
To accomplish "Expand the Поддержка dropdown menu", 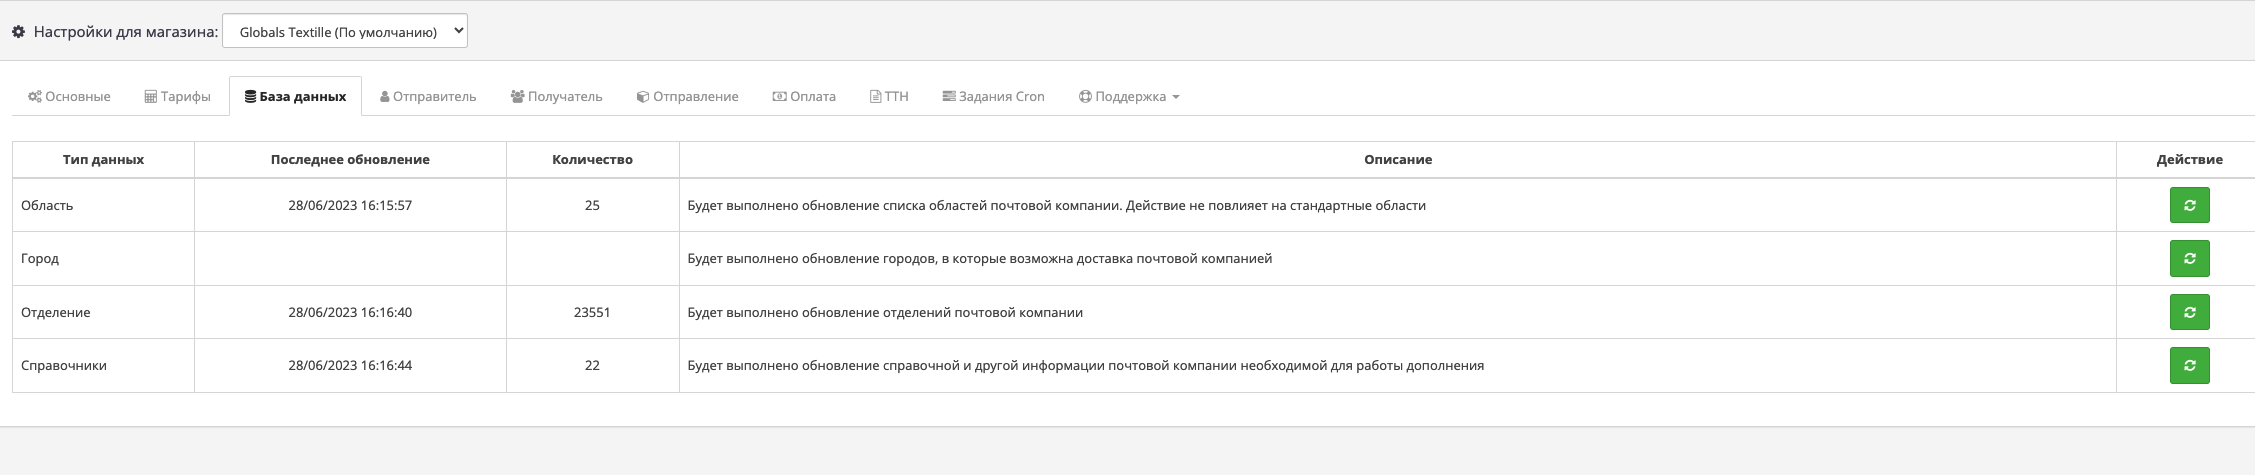I will 1129,97.
